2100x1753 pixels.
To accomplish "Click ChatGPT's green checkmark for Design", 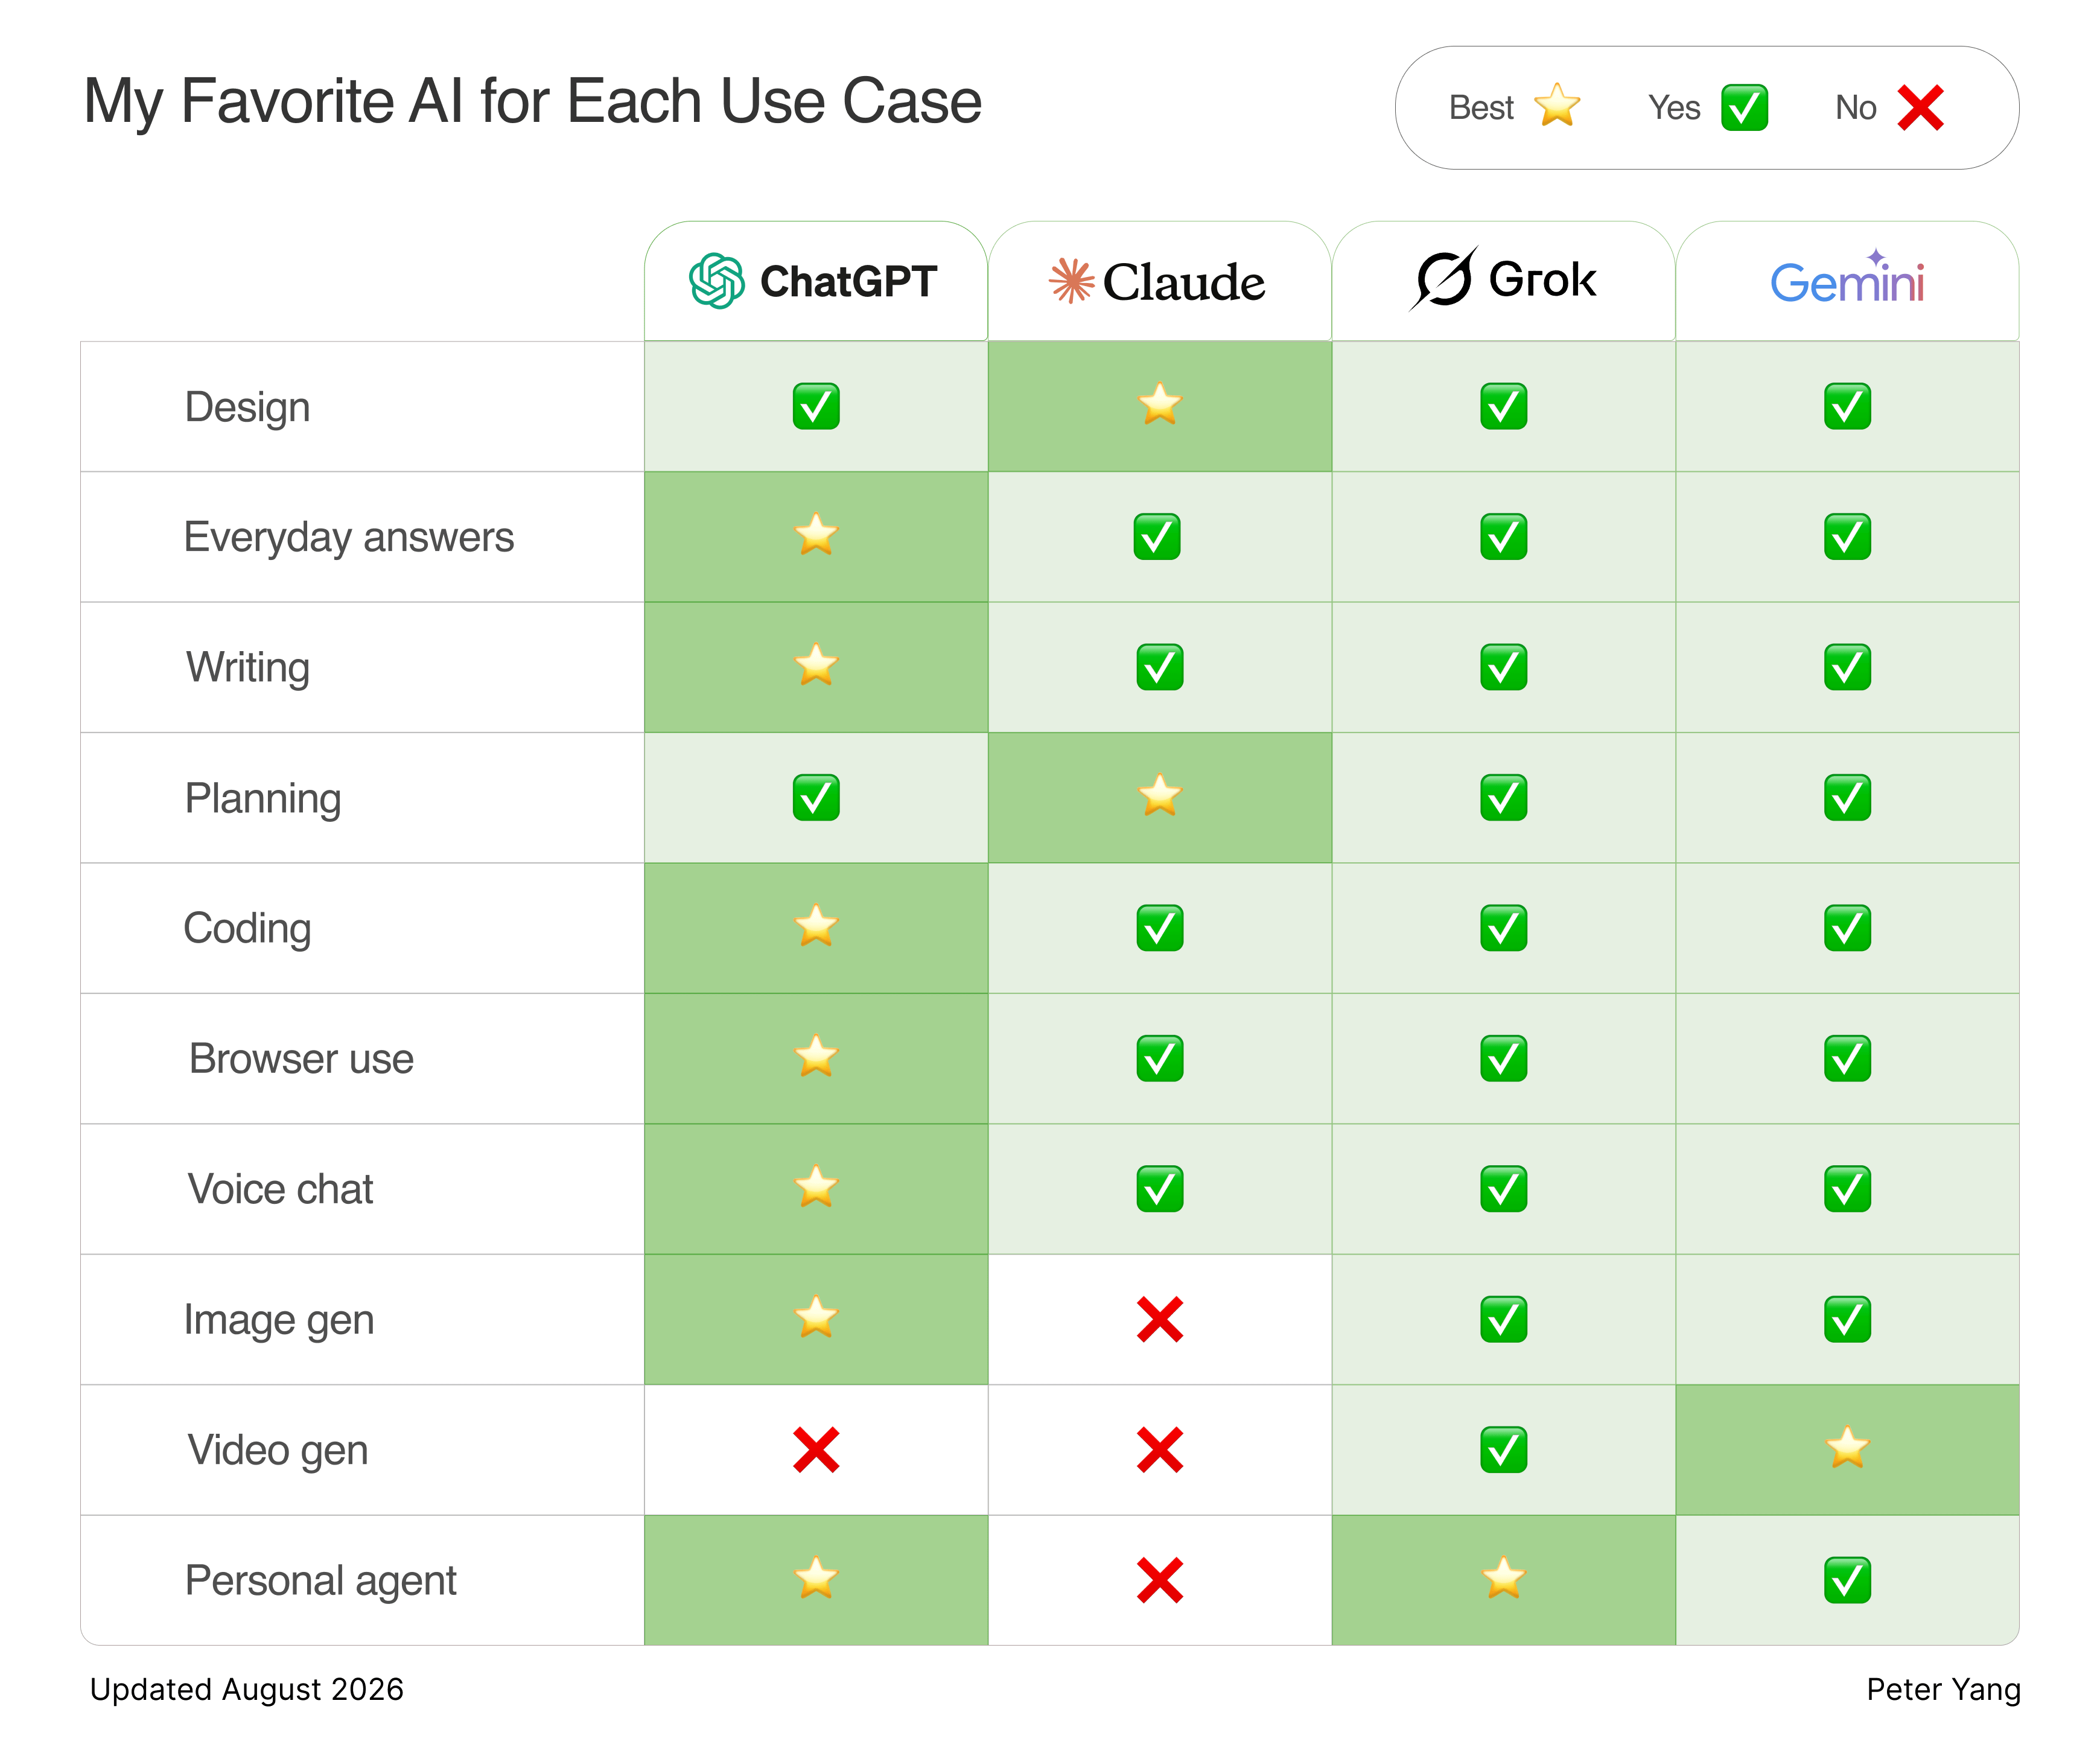I will pyautogui.click(x=816, y=407).
